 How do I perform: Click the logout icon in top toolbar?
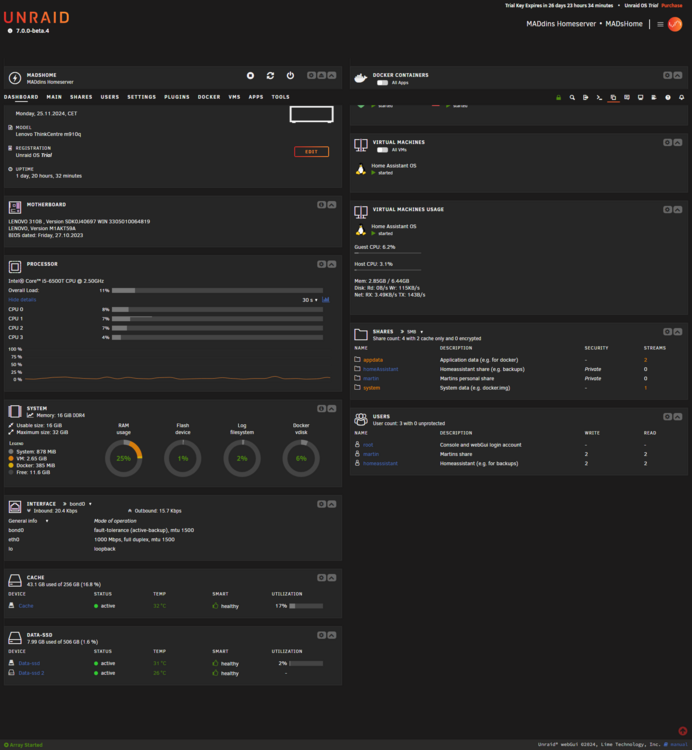pyautogui.click(x=585, y=98)
